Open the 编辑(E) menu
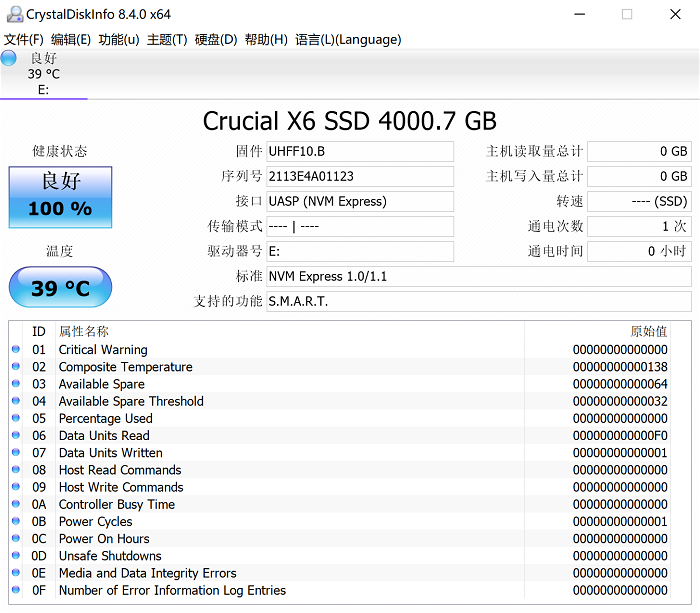Image resolution: width=700 pixels, height=613 pixels. click(71, 40)
